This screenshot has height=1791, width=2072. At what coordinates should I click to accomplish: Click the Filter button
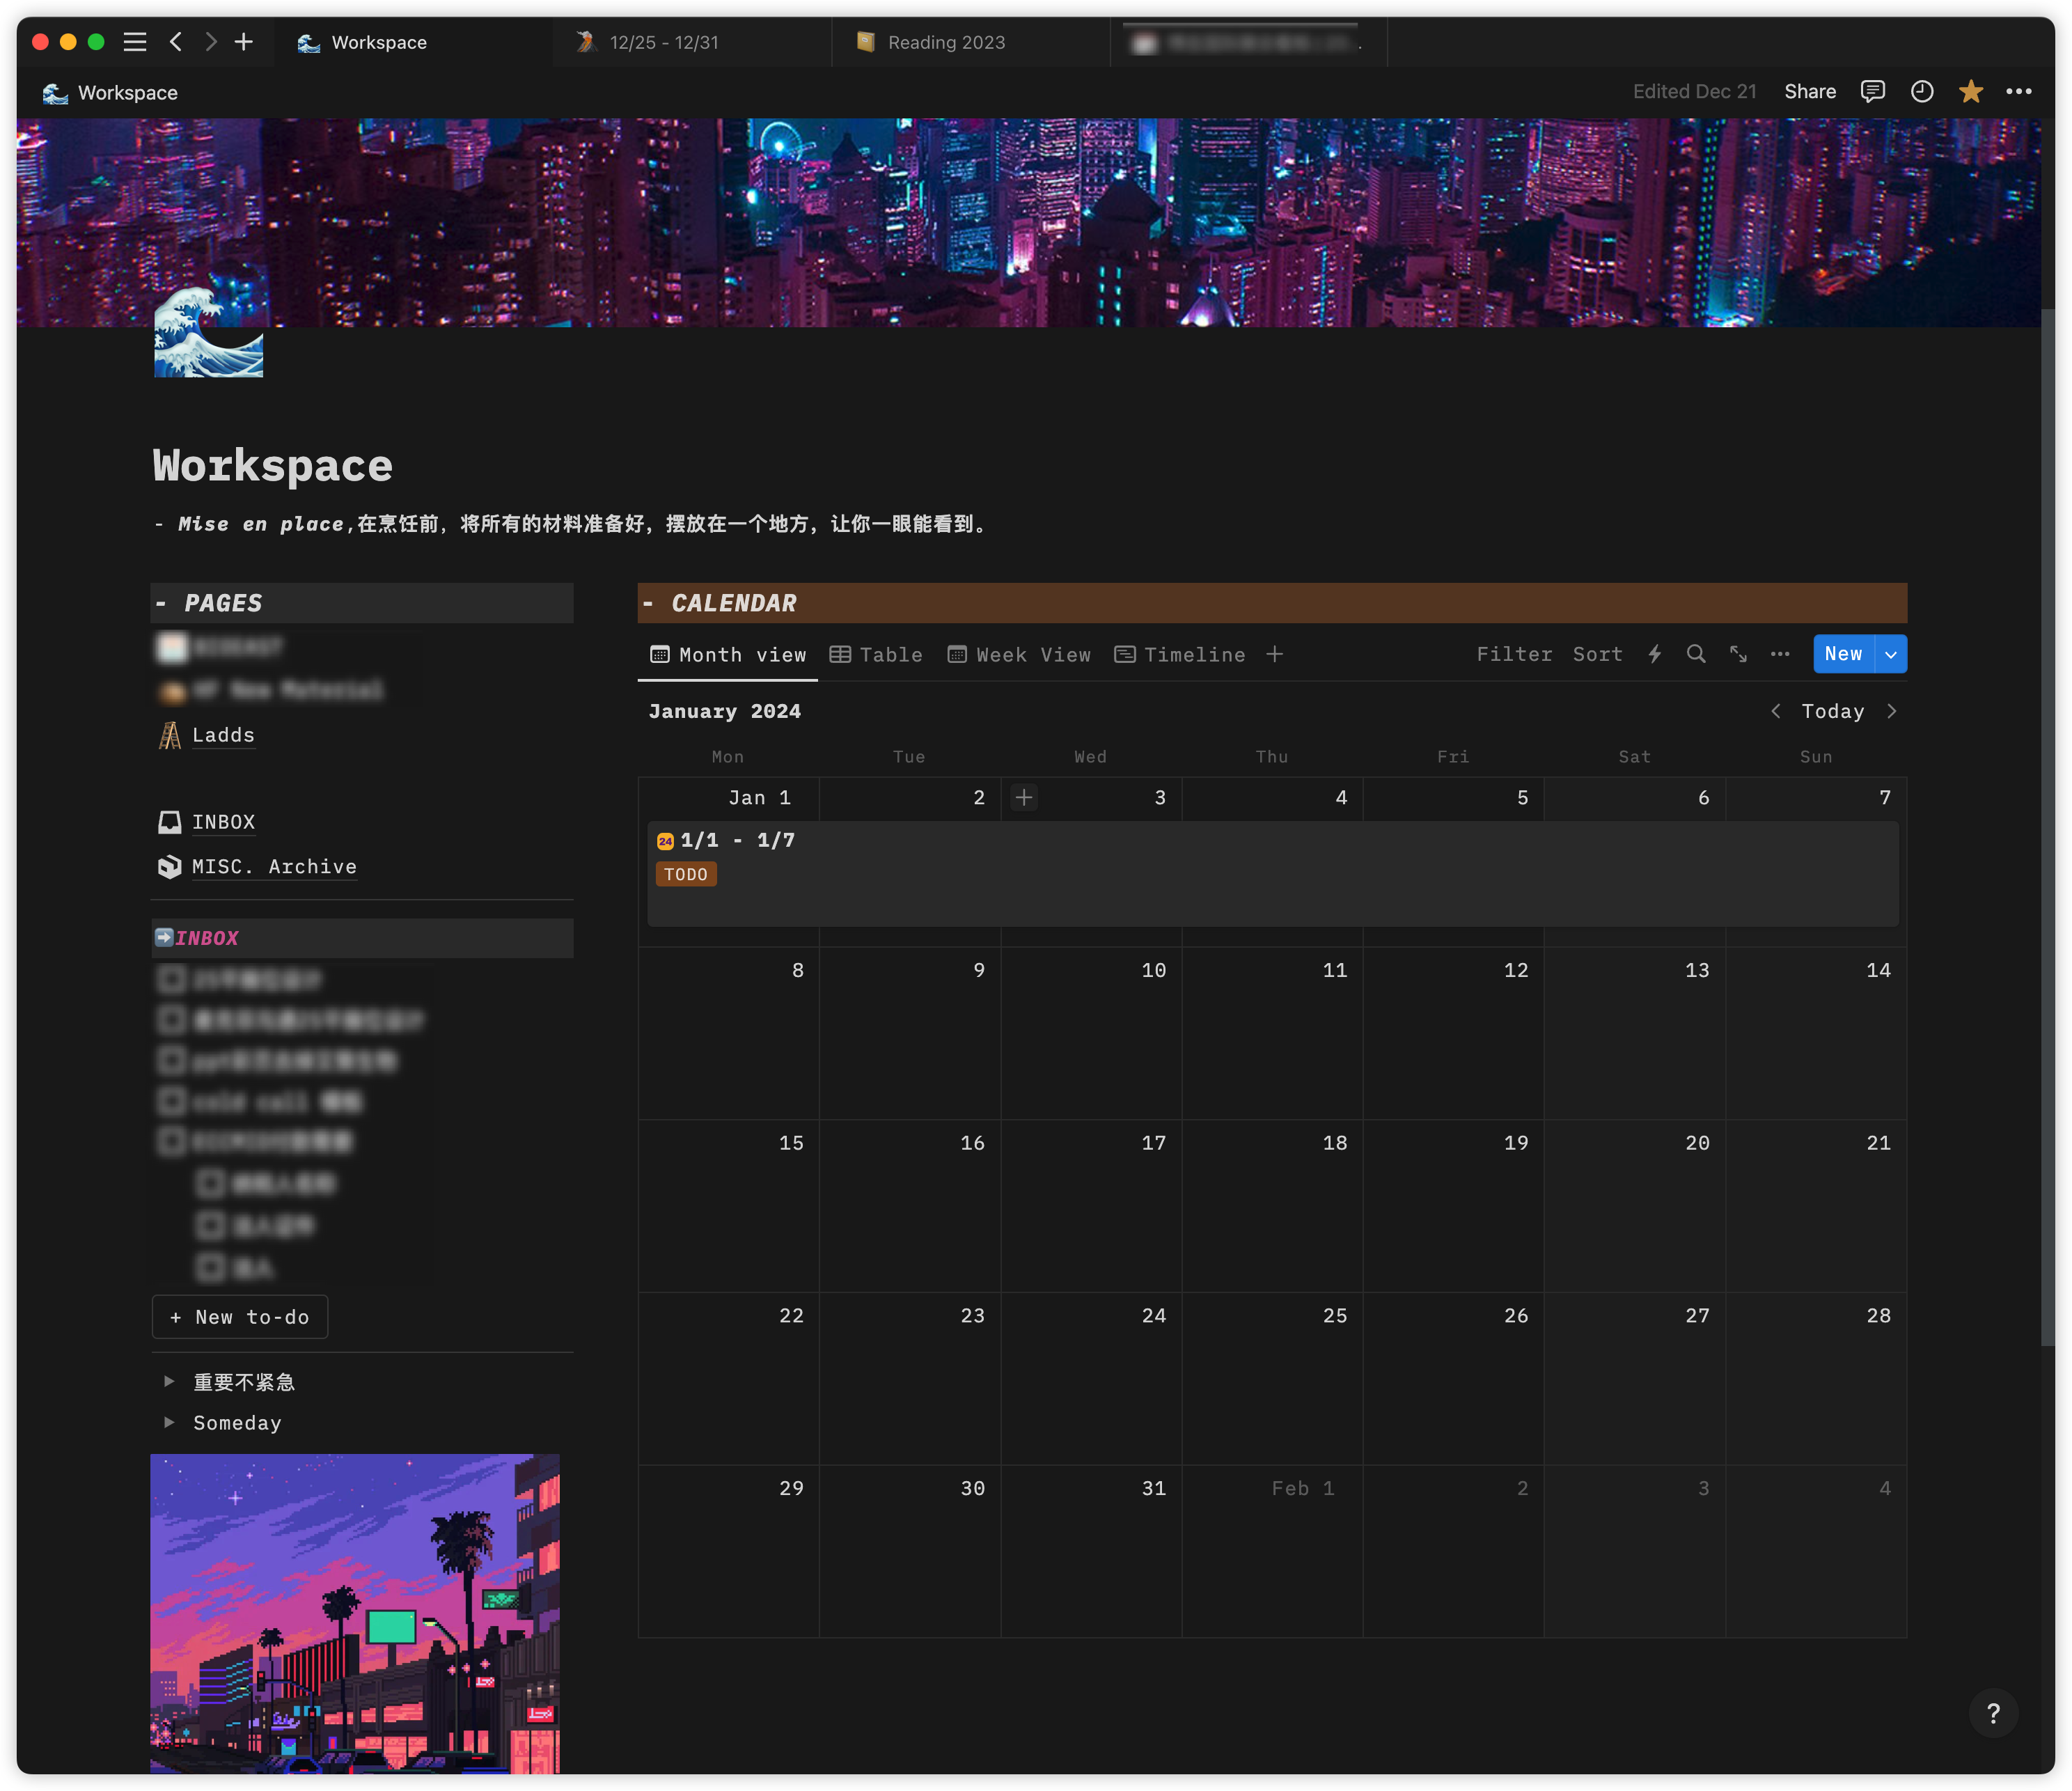tap(1514, 654)
